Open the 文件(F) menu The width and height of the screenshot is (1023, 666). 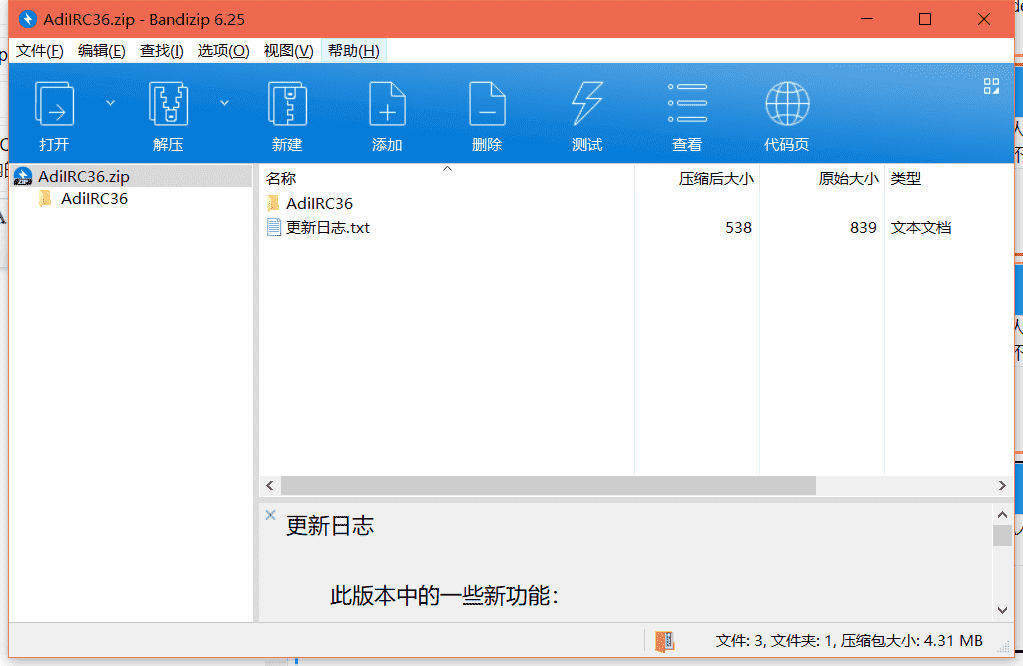tap(39, 51)
